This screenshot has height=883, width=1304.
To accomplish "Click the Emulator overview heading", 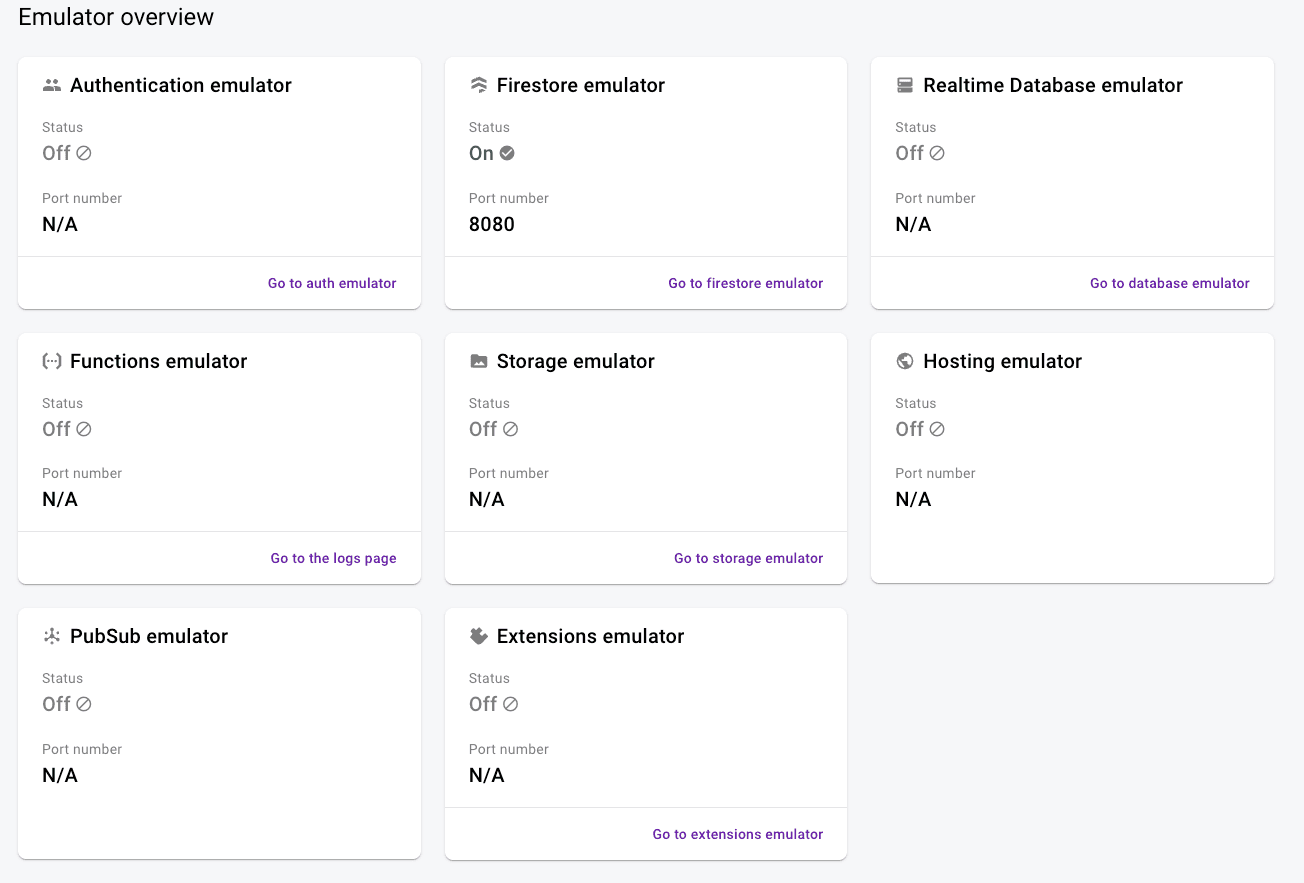I will 116,17.
